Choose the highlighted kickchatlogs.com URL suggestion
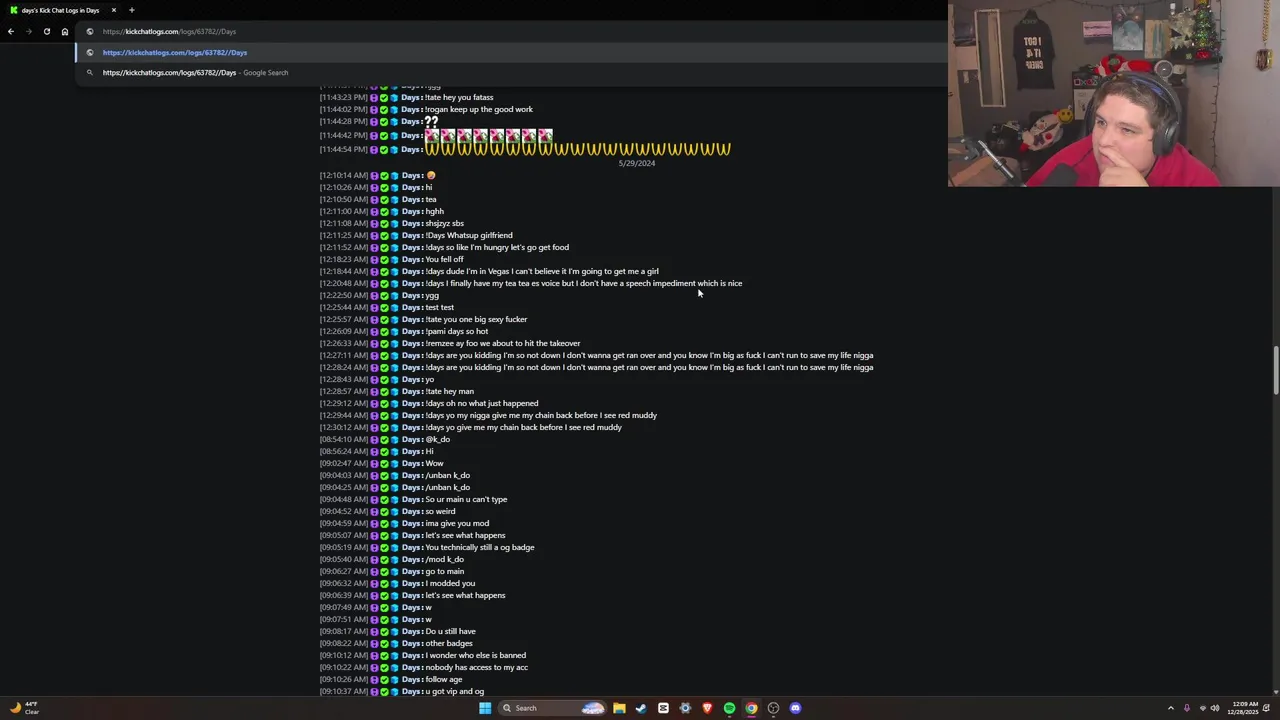The height and width of the screenshot is (720, 1280). click(x=510, y=52)
